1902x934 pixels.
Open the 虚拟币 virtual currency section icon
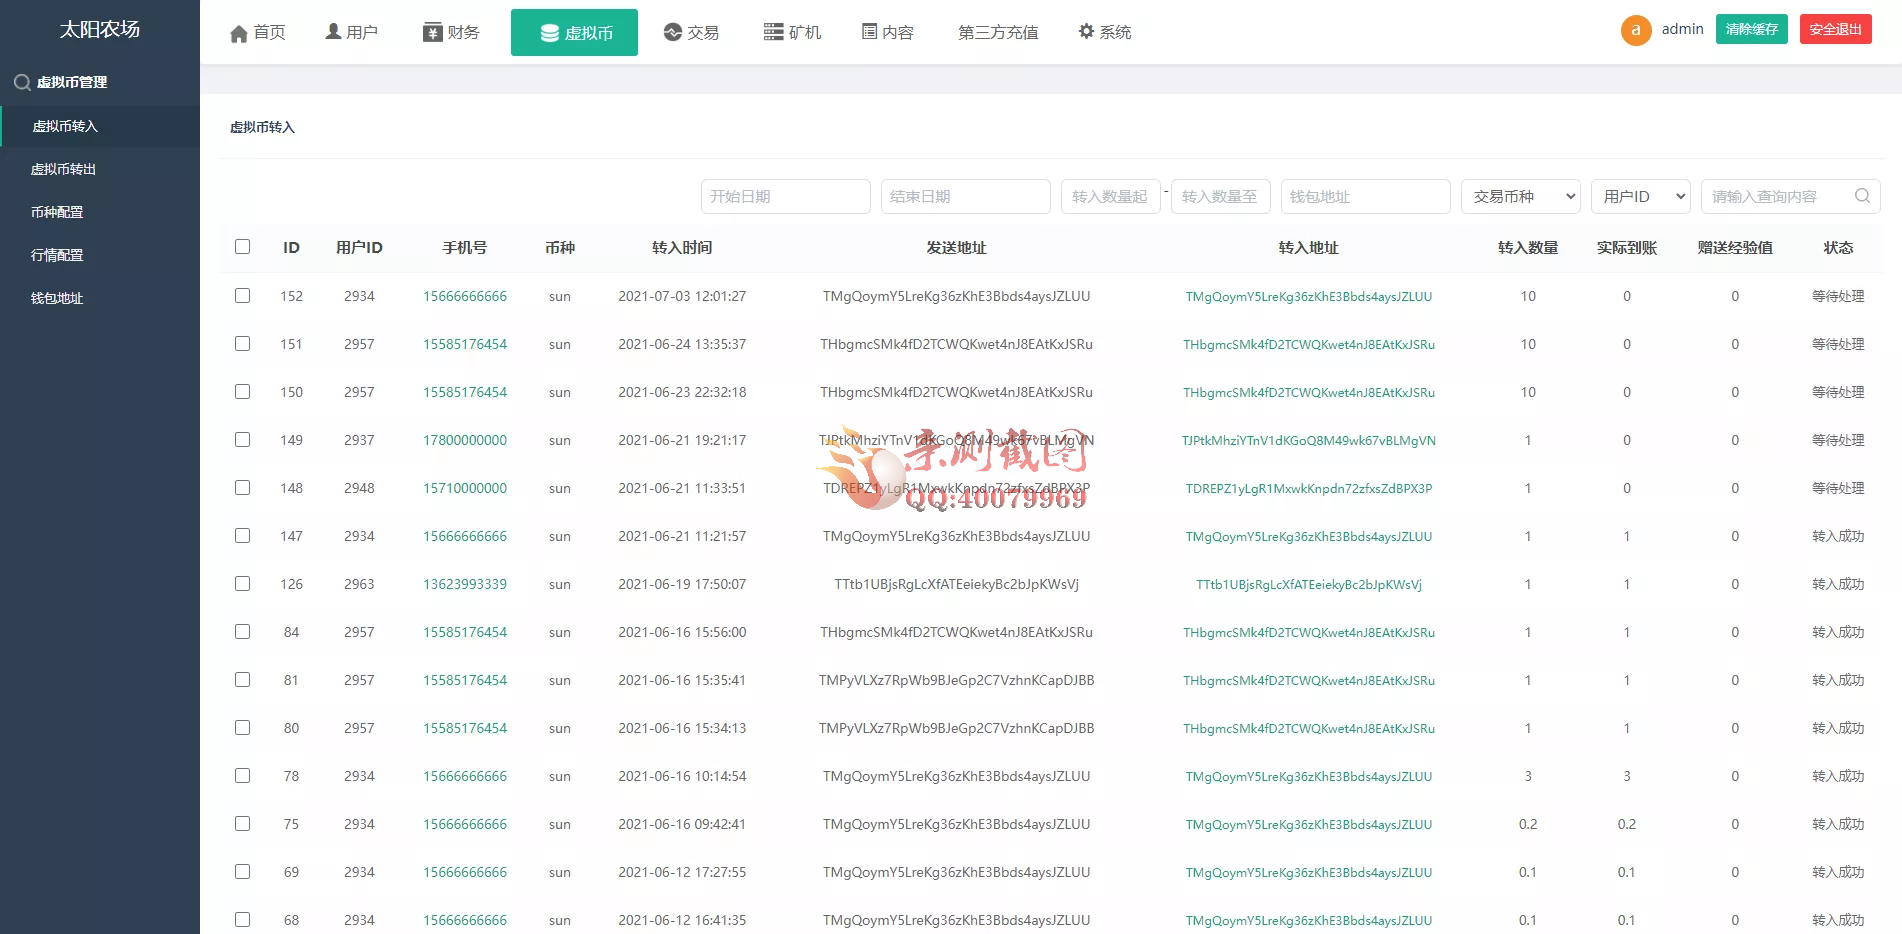[548, 32]
